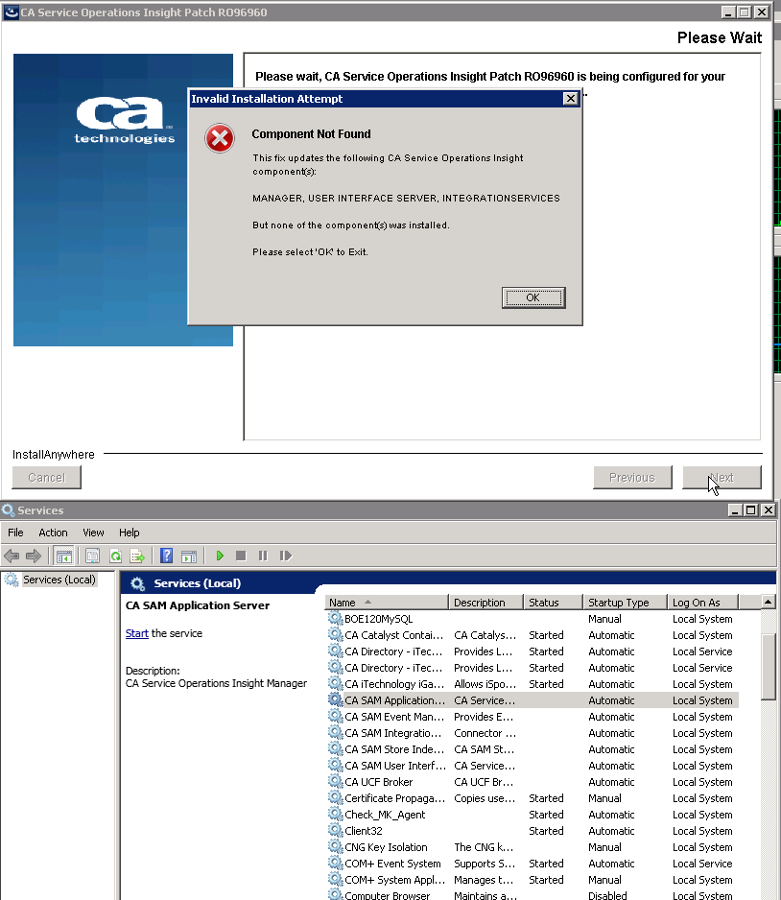Screen dimensions: 781x900
Task: Click the gear icon next to BOE120MySQL
Action: point(335,618)
